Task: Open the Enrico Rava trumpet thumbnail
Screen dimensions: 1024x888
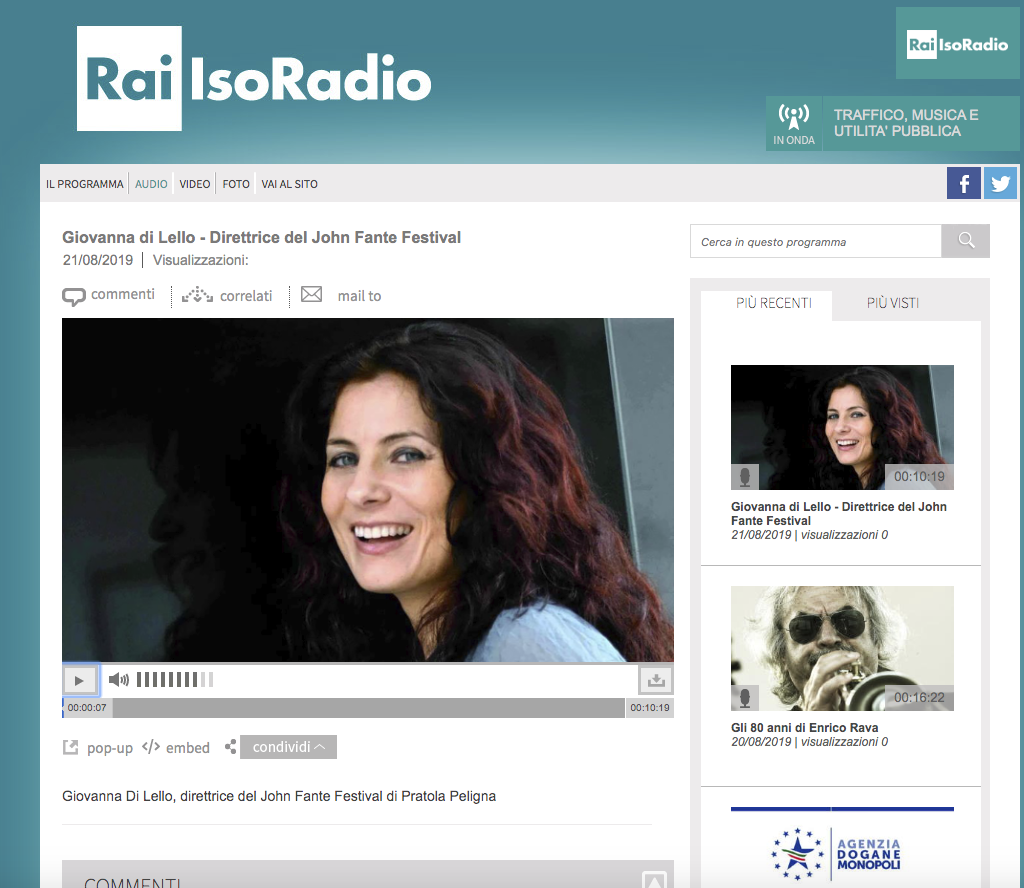Action: 842,648
